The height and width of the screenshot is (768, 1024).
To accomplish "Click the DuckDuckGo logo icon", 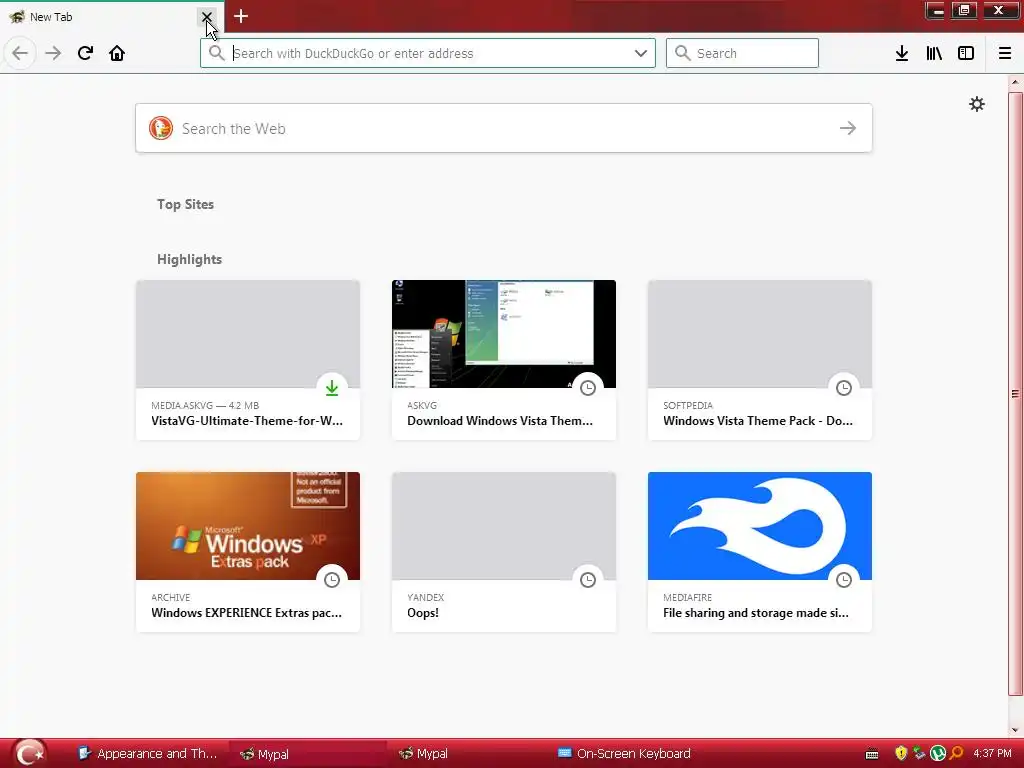I will [161, 128].
